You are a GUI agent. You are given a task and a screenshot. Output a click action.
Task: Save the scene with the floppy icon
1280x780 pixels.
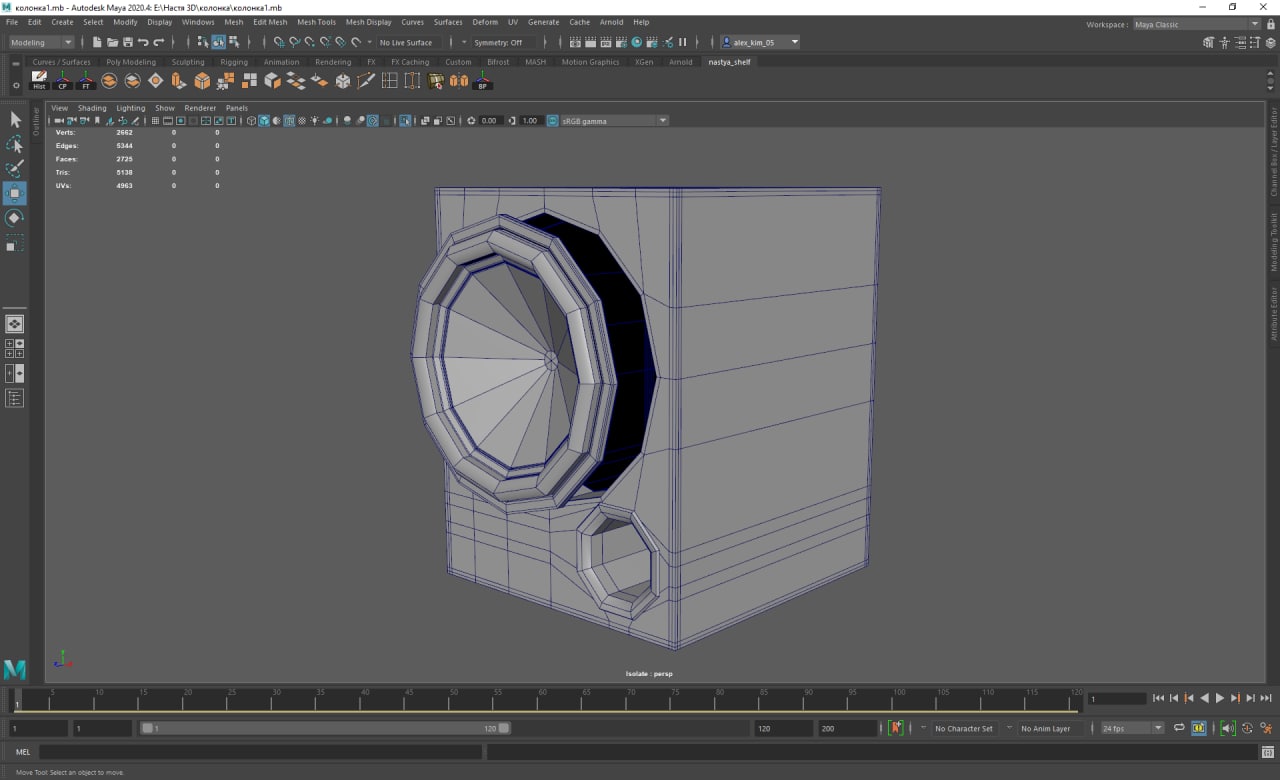point(127,42)
